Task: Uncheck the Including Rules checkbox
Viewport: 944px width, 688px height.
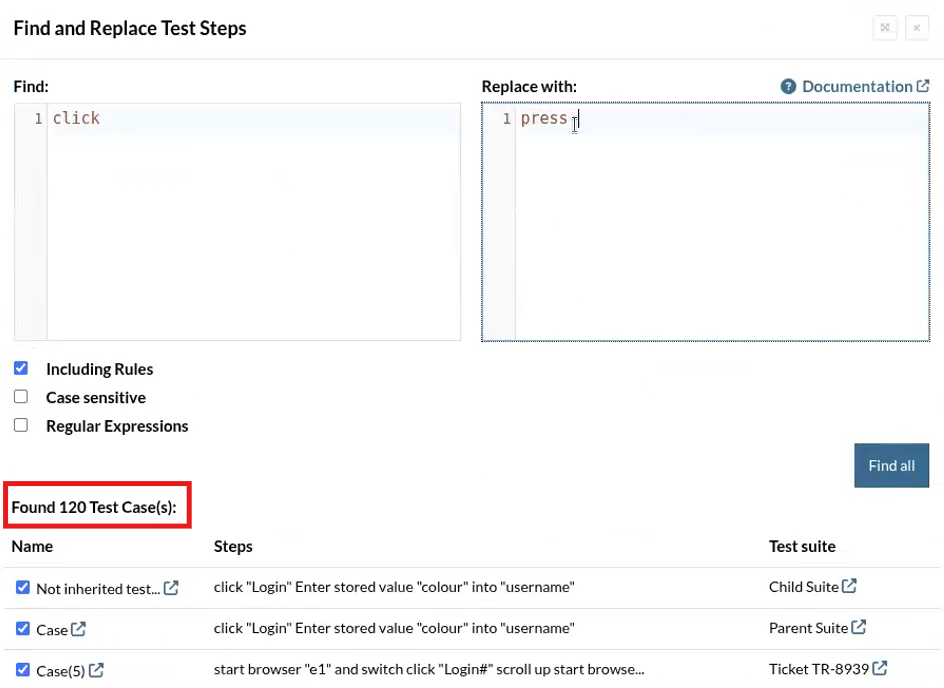Action: point(21,368)
